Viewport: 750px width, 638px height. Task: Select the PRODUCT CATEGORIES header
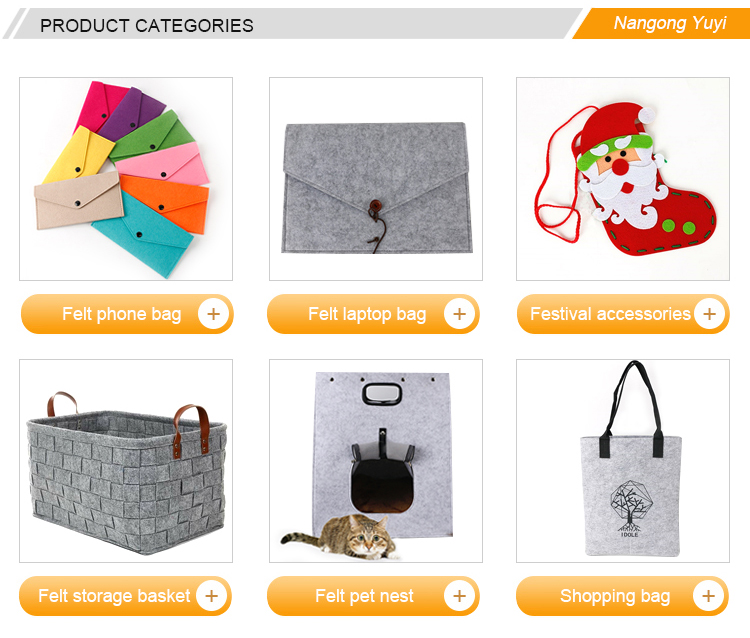(146, 25)
